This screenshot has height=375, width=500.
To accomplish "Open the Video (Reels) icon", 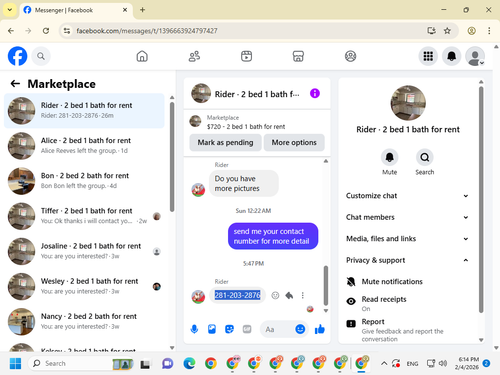I will 246,56.
